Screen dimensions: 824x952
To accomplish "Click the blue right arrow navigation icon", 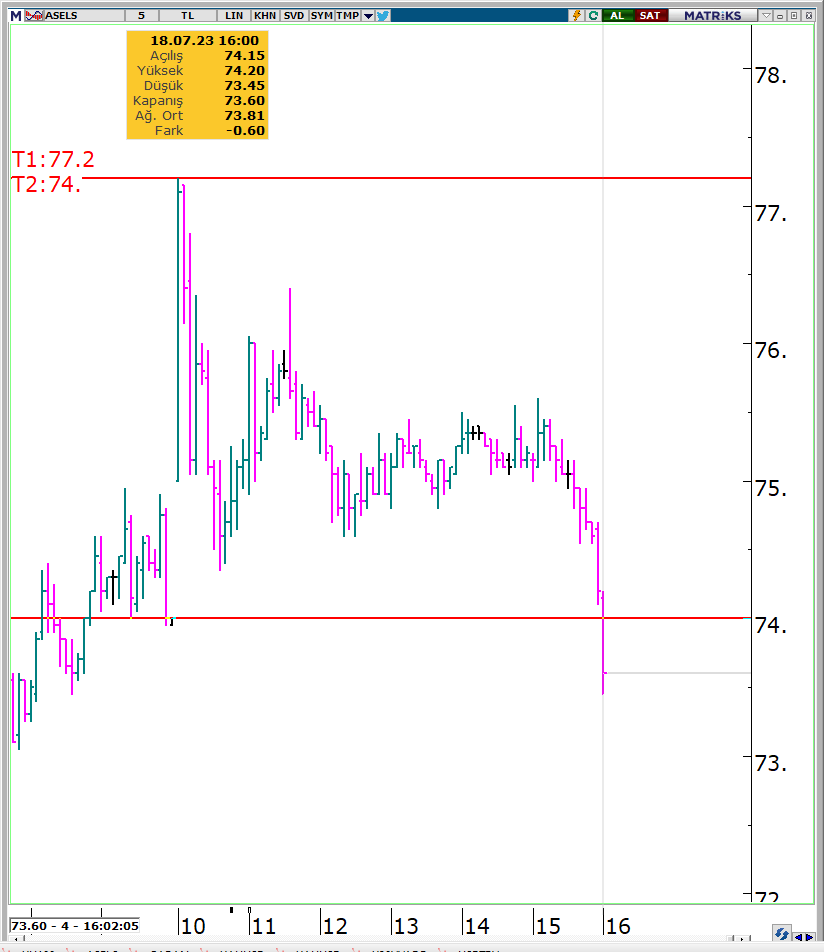I will tap(809, 937).
